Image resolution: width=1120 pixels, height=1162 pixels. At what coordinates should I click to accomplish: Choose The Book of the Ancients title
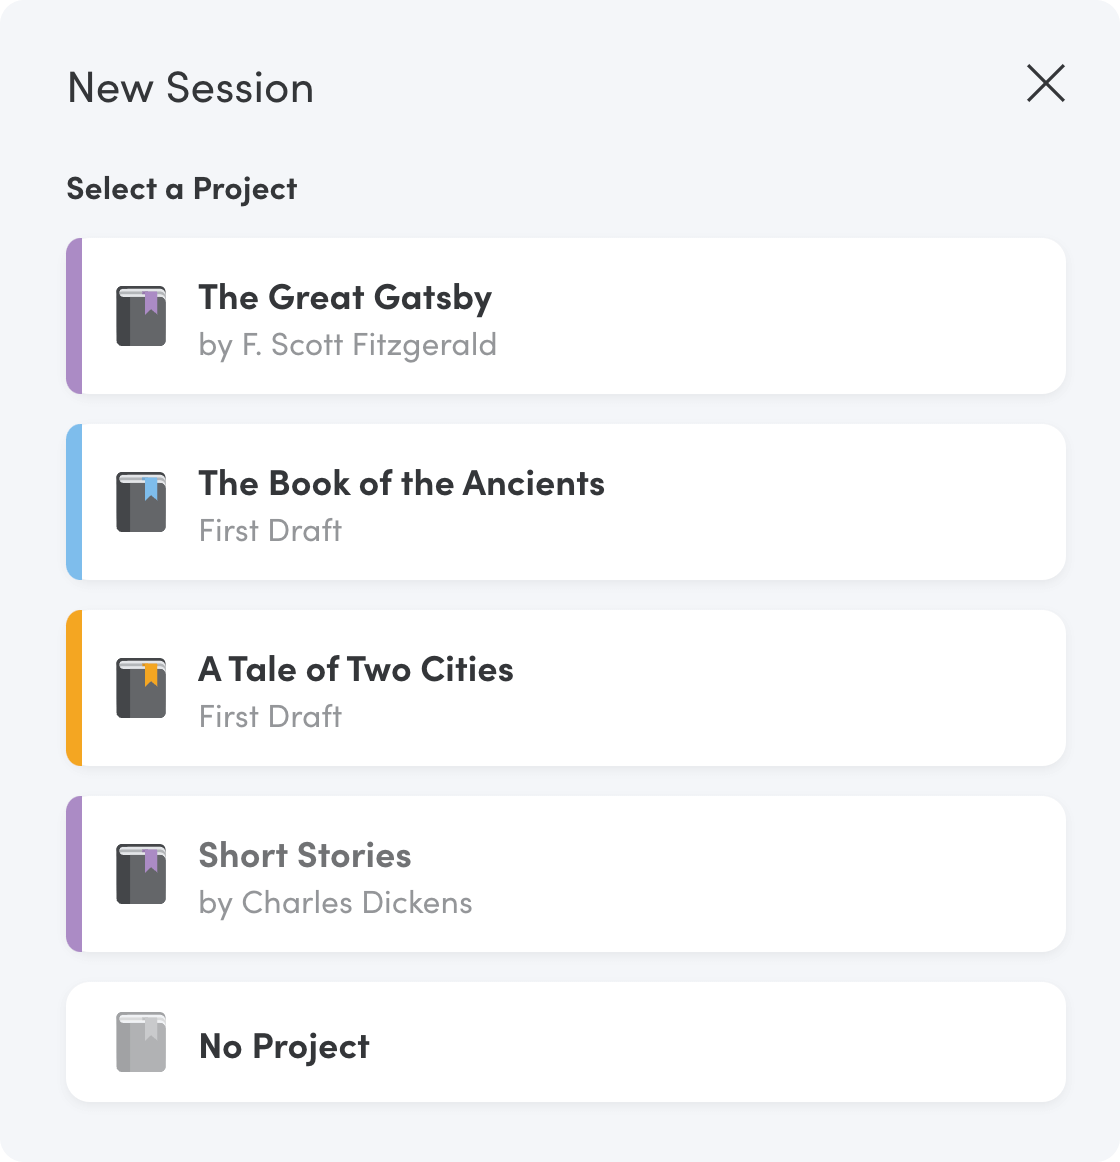(401, 484)
